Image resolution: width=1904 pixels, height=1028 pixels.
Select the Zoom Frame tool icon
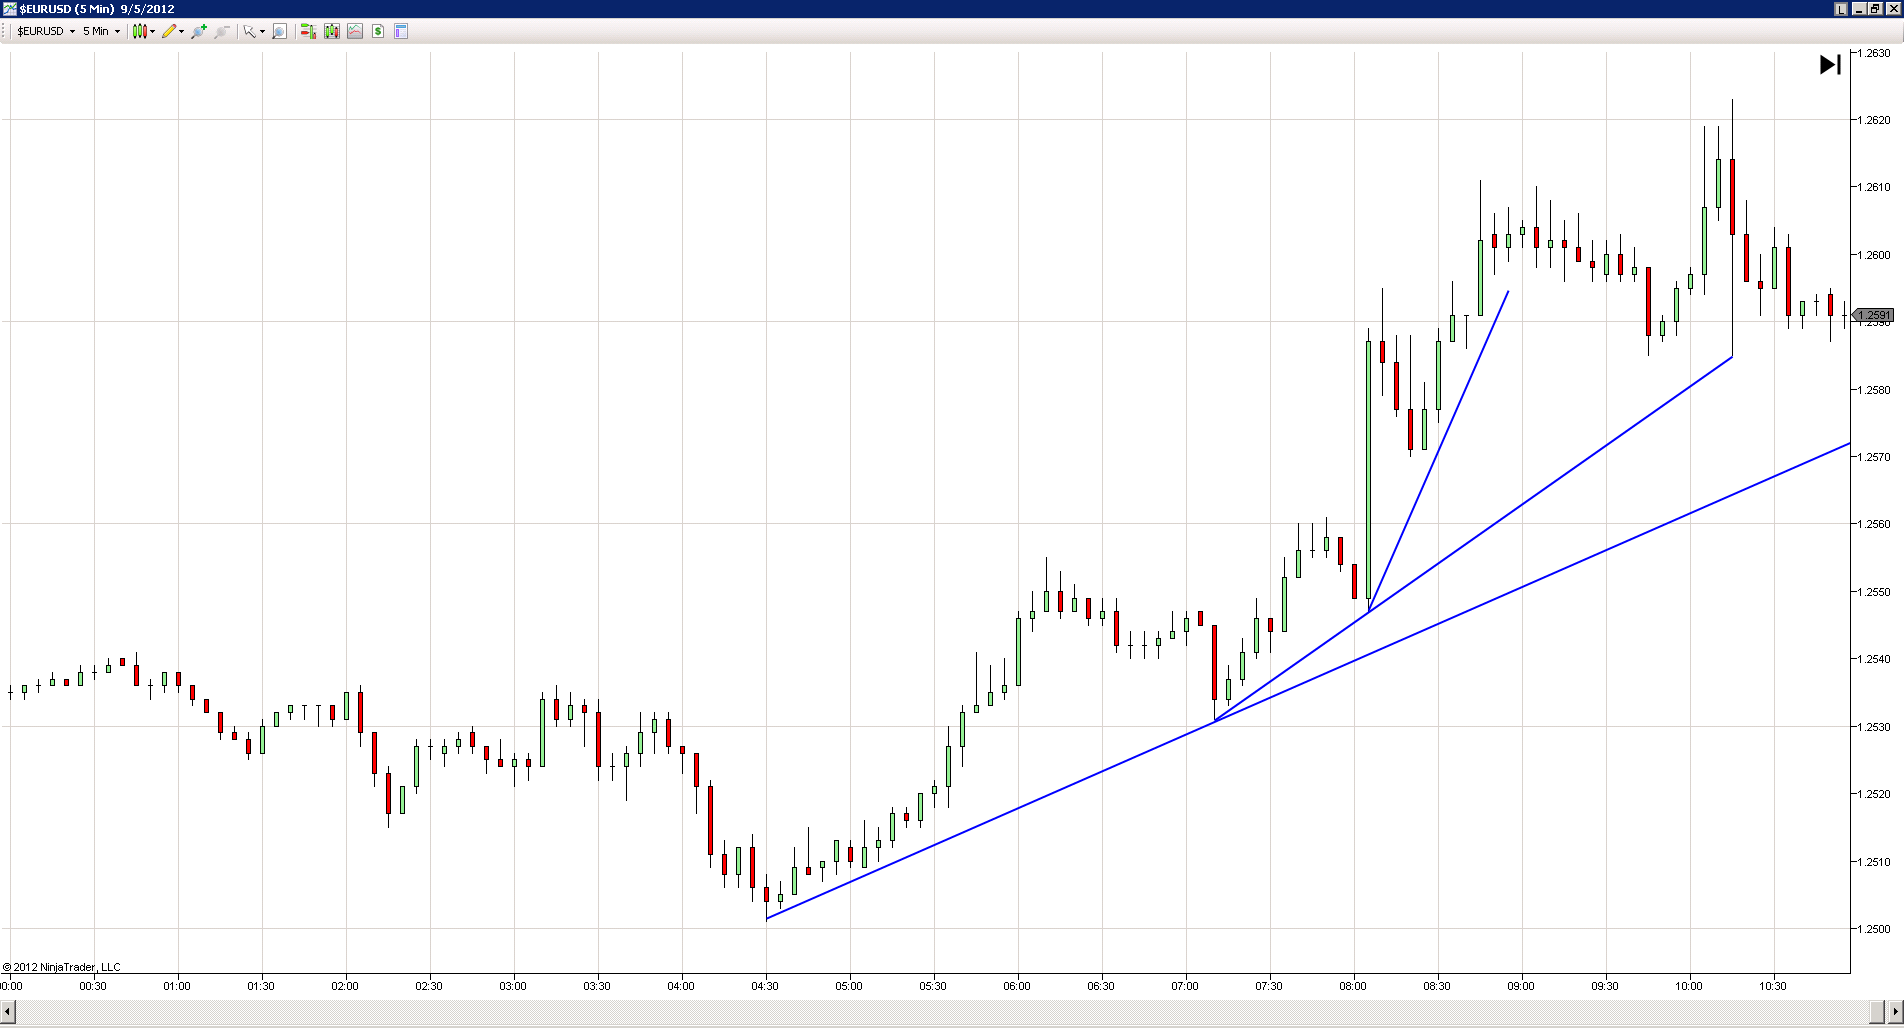(280, 31)
